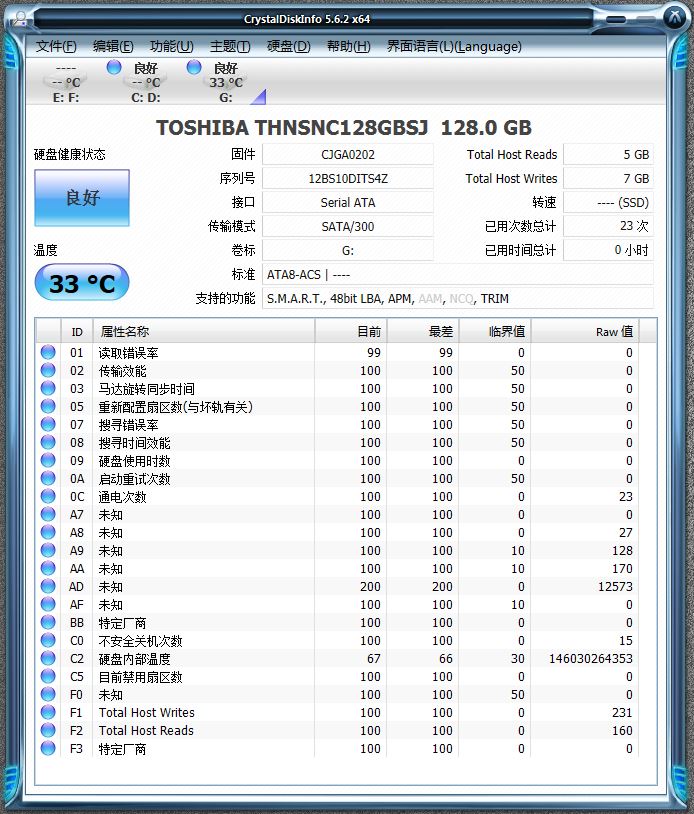
Task: Click the user icon in title bar
Action: pyautogui.click(x=21, y=19)
